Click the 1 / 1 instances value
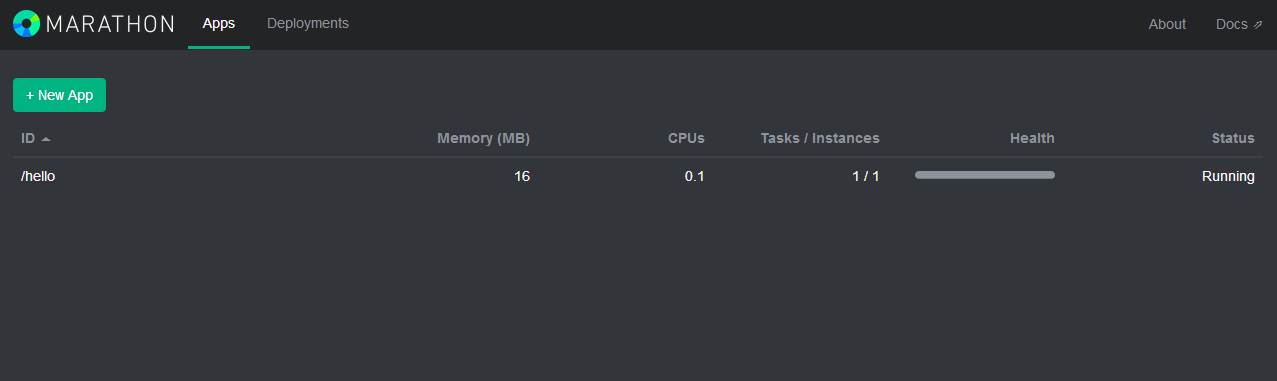The image size is (1277, 381). pos(866,176)
